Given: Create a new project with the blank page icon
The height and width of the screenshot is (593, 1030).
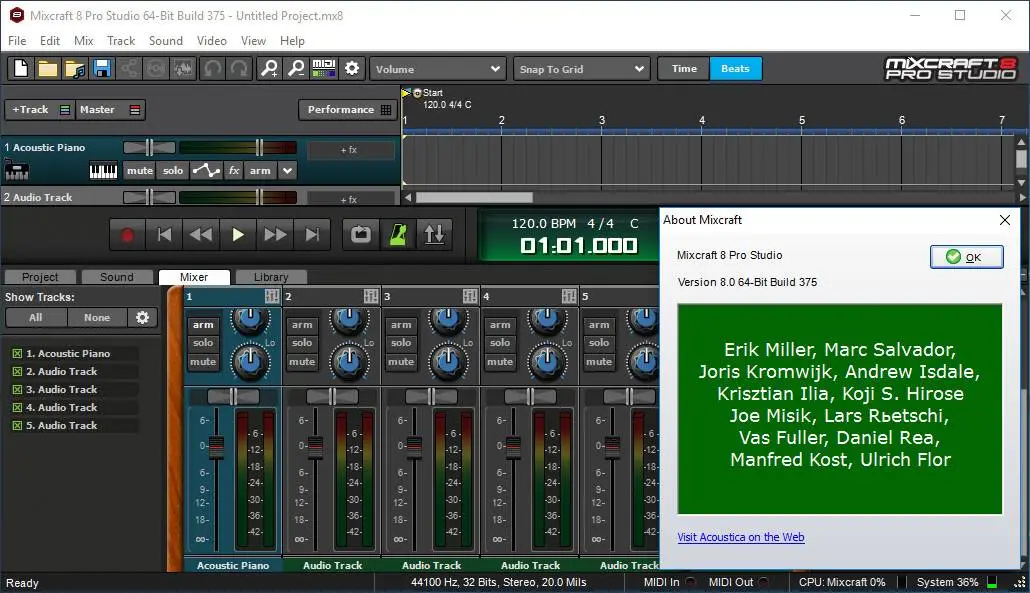Looking at the screenshot, I should tap(20, 68).
